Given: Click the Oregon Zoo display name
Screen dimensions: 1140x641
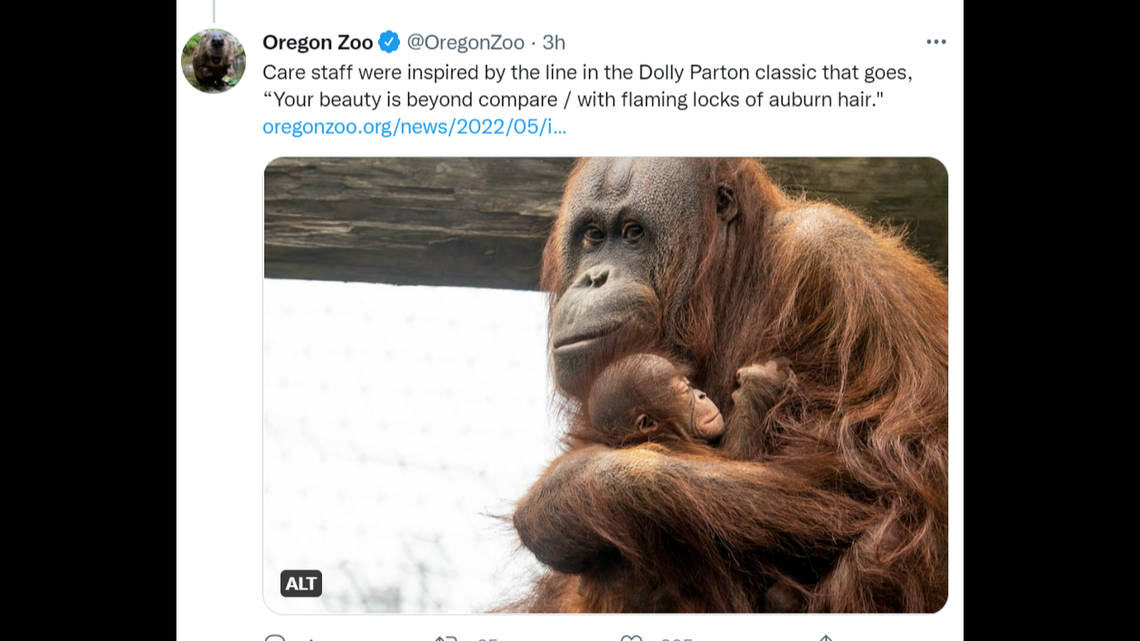Looking at the screenshot, I should (318, 42).
